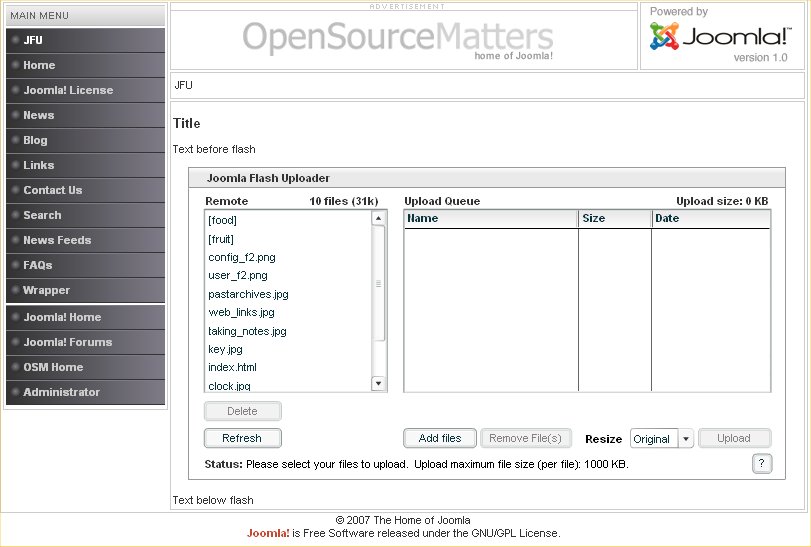811x547 pixels.
Task: Select config_f2.png in Remote list
Action: point(288,257)
